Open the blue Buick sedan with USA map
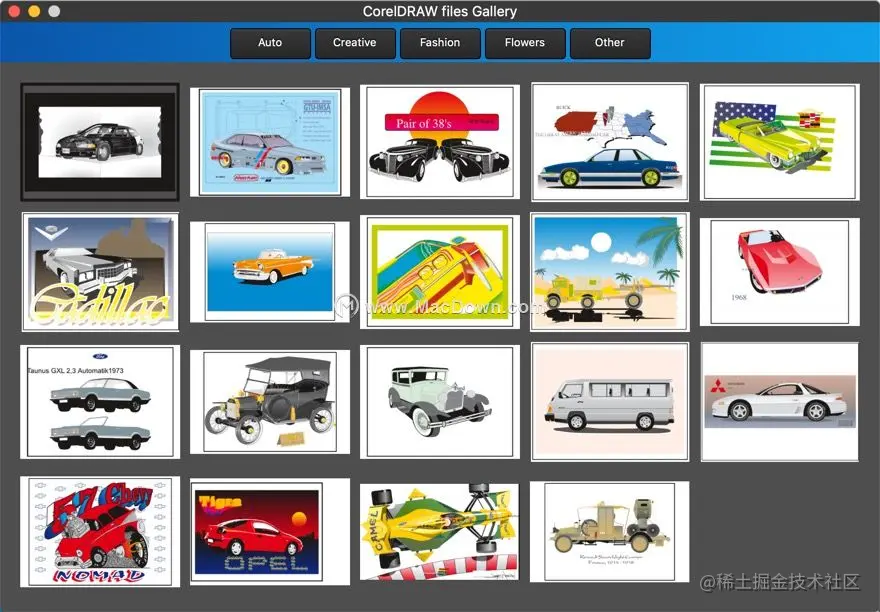 610,141
